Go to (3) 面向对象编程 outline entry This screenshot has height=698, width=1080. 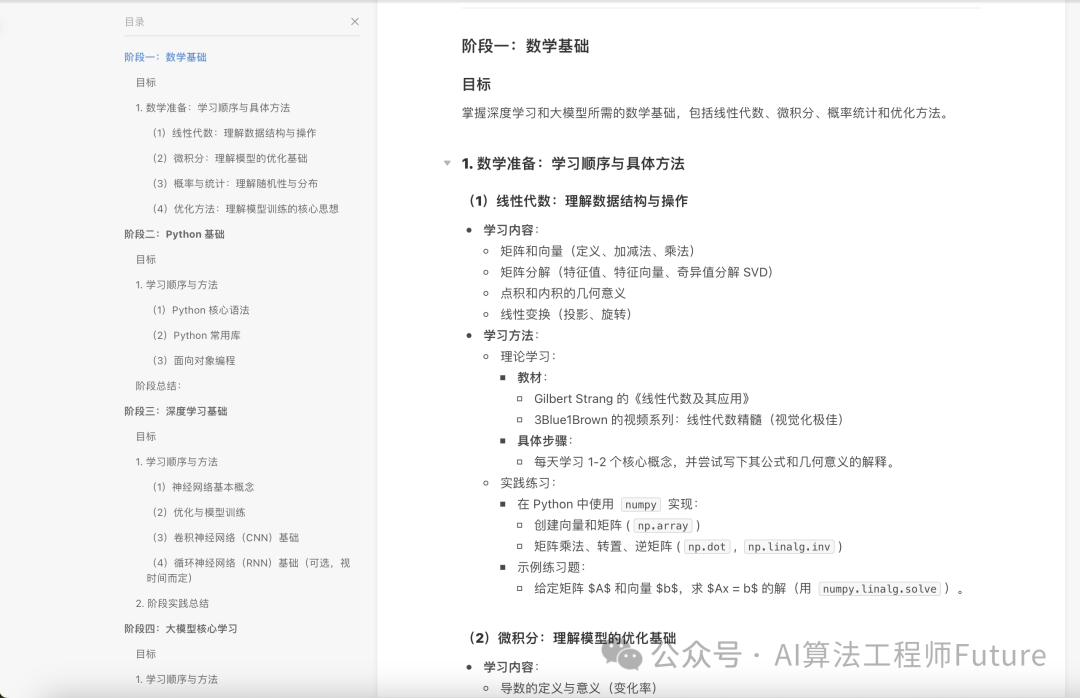pos(194,360)
